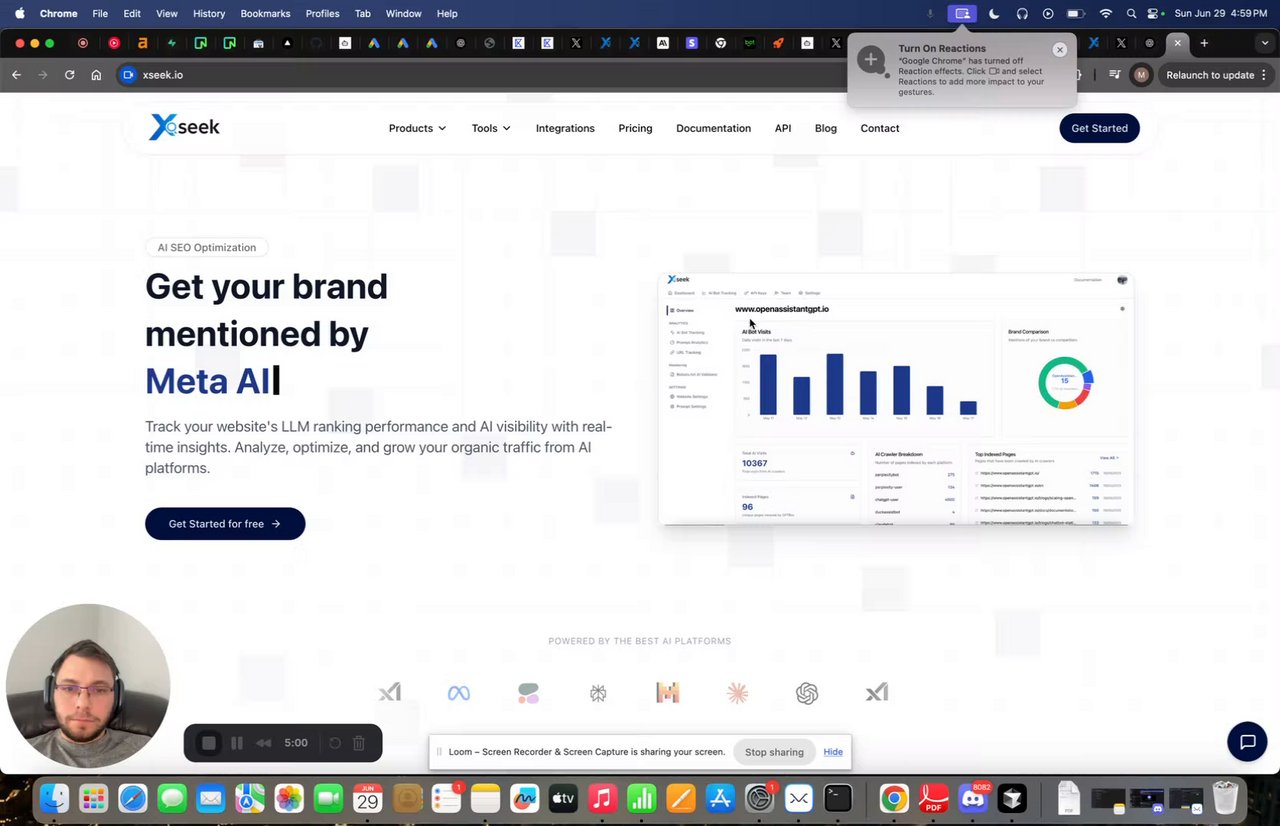
Task: Open the Documentation nav link
Action: click(713, 128)
